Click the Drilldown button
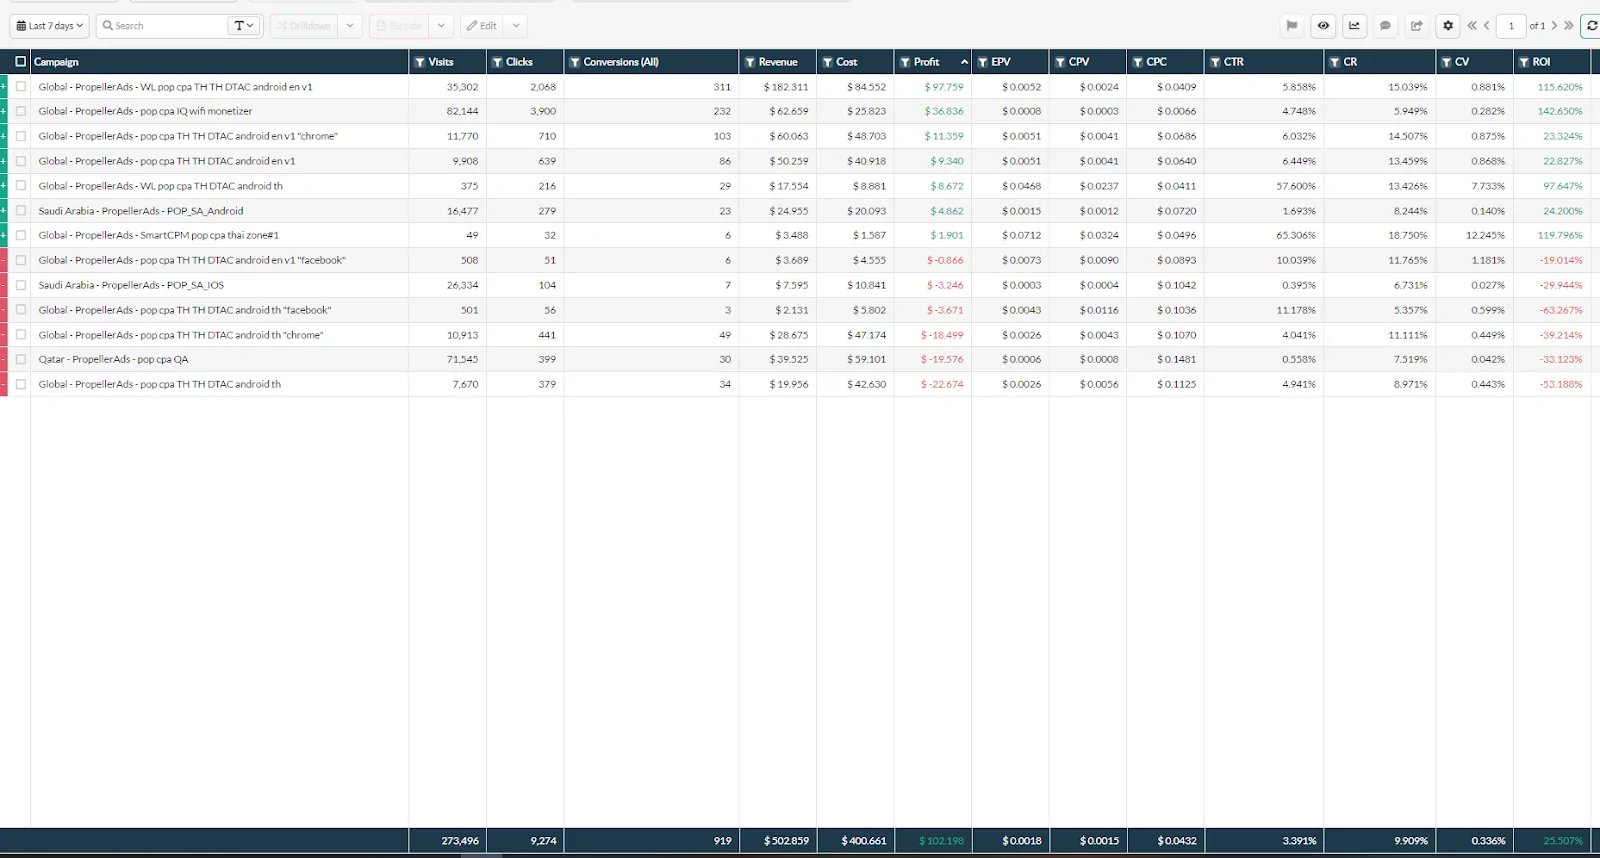 point(304,26)
